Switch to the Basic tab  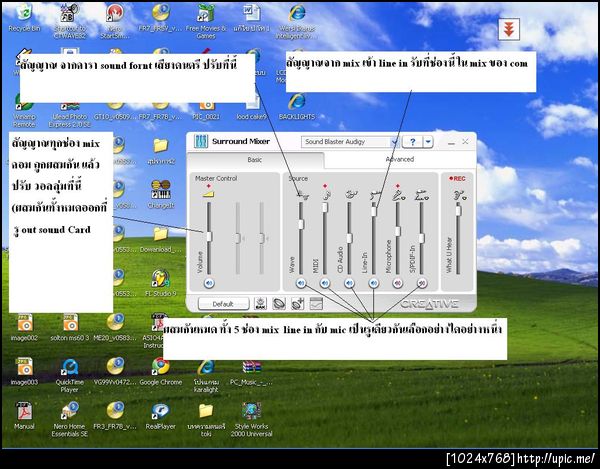coord(255,160)
